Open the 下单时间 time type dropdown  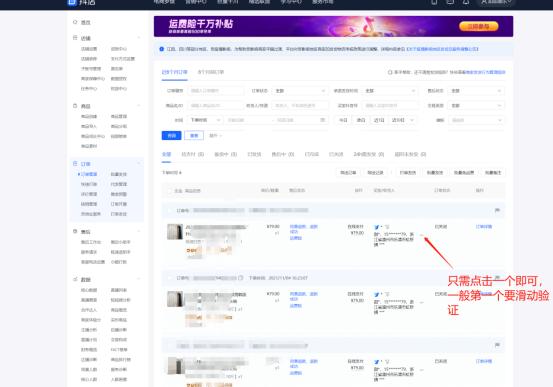coord(205,120)
